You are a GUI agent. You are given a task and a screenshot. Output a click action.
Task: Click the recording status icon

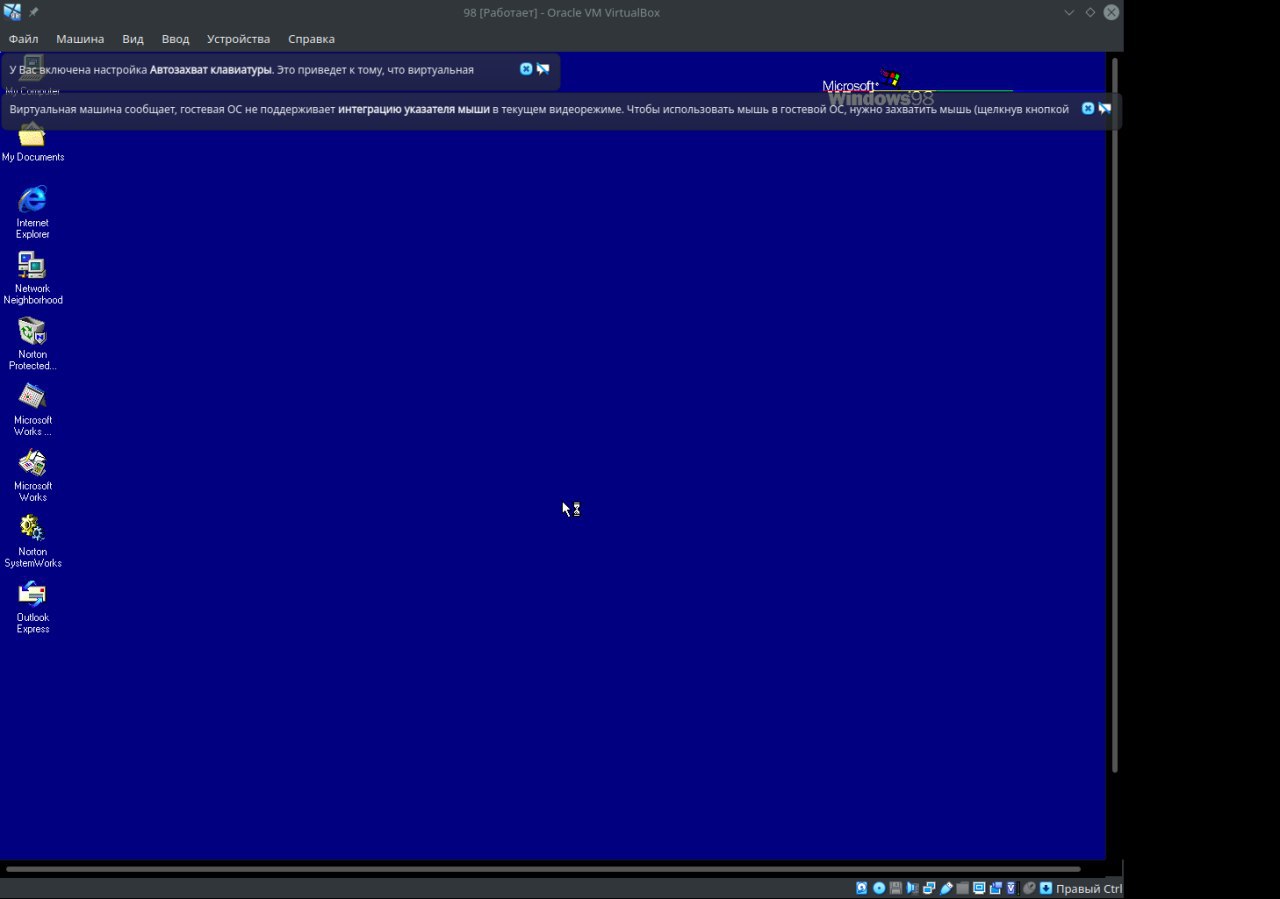(x=996, y=888)
